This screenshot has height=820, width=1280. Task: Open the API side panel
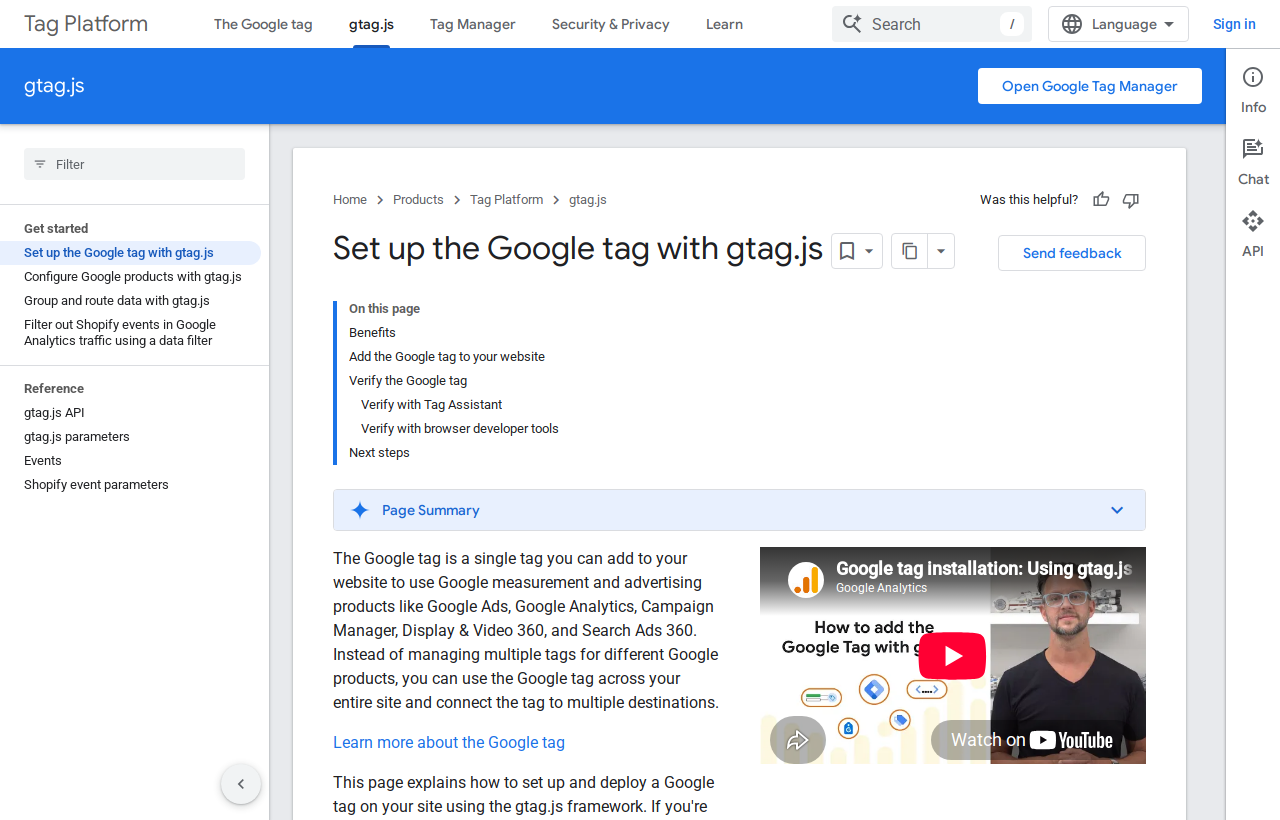1253,235
